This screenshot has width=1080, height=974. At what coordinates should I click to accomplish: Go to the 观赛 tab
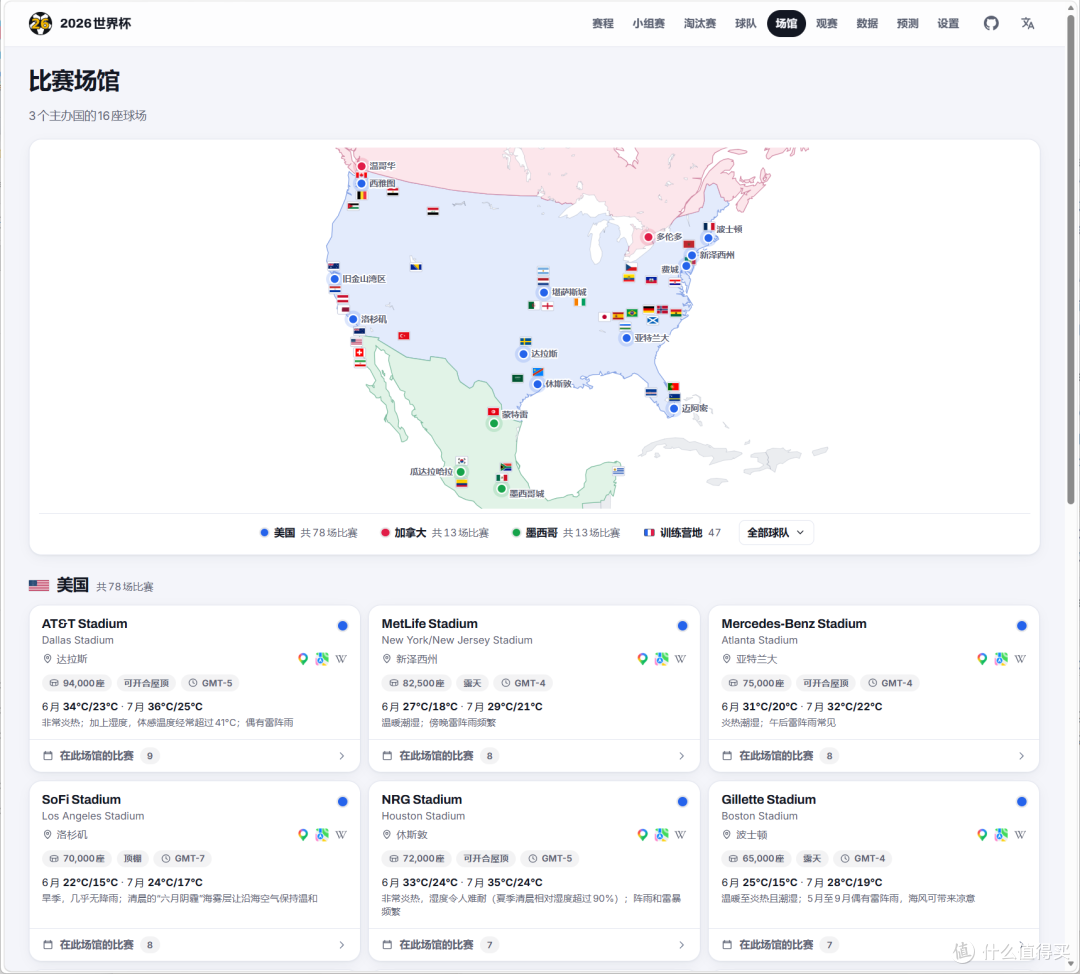(827, 23)
